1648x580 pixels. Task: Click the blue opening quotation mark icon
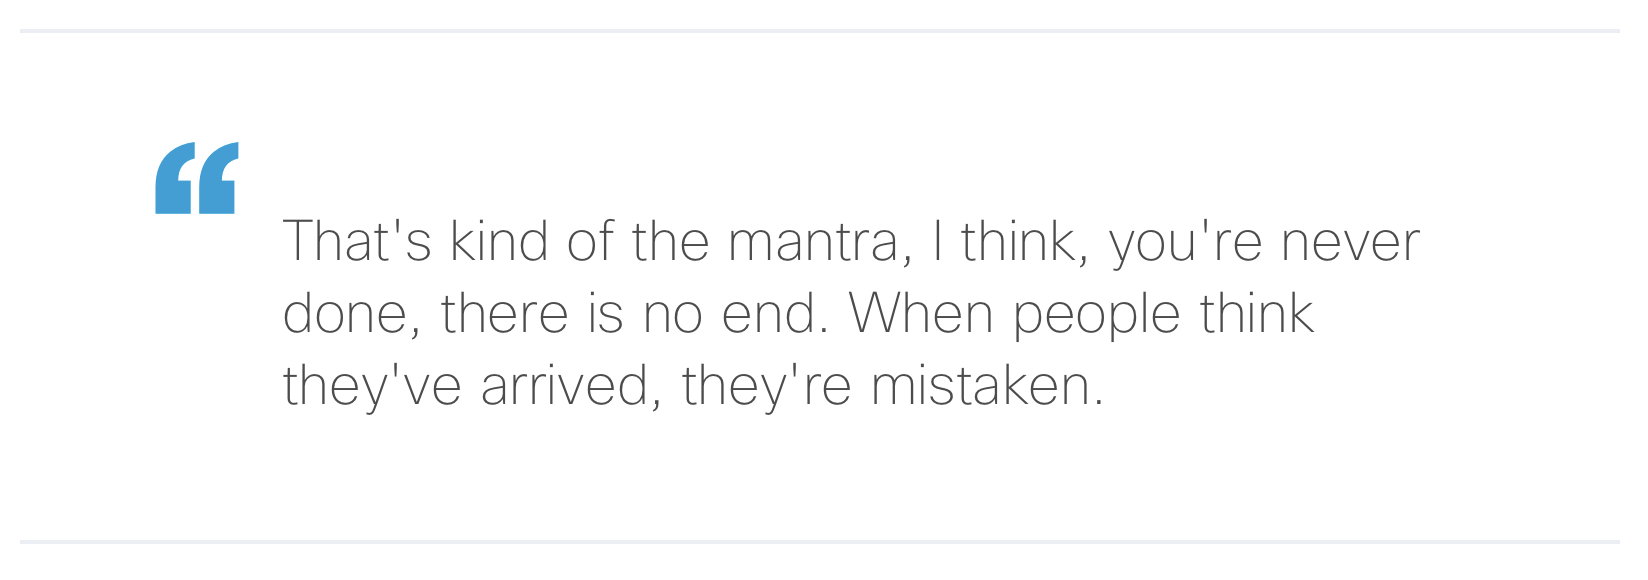pos(197,178)
